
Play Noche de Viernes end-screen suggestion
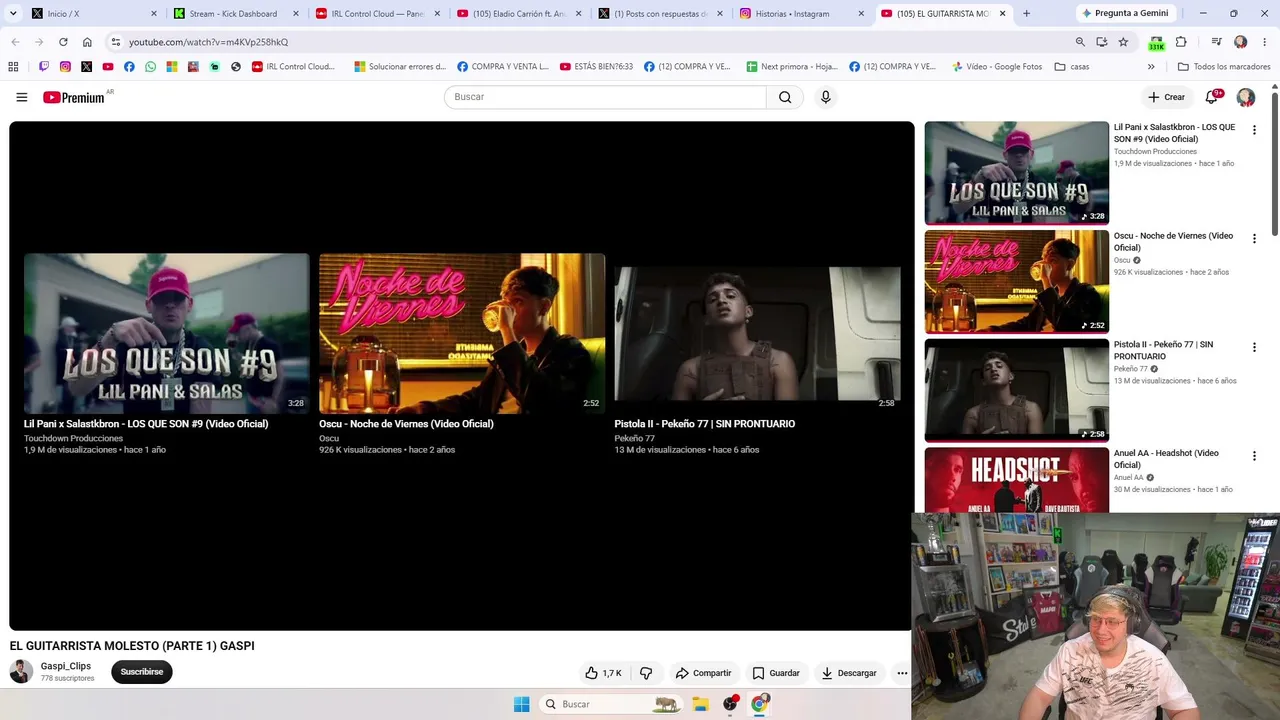(462, 333)
